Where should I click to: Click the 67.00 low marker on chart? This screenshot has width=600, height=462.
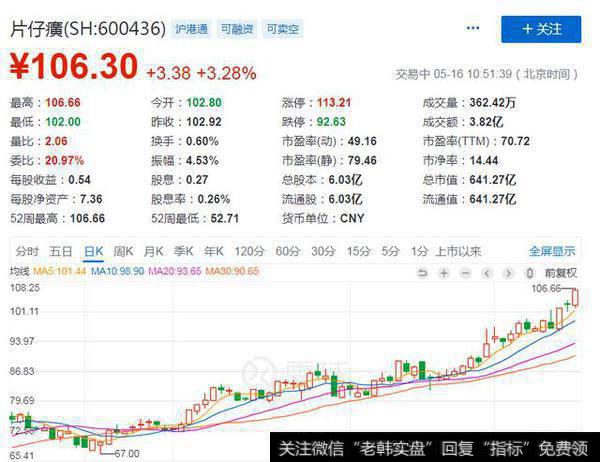point(127,454)
